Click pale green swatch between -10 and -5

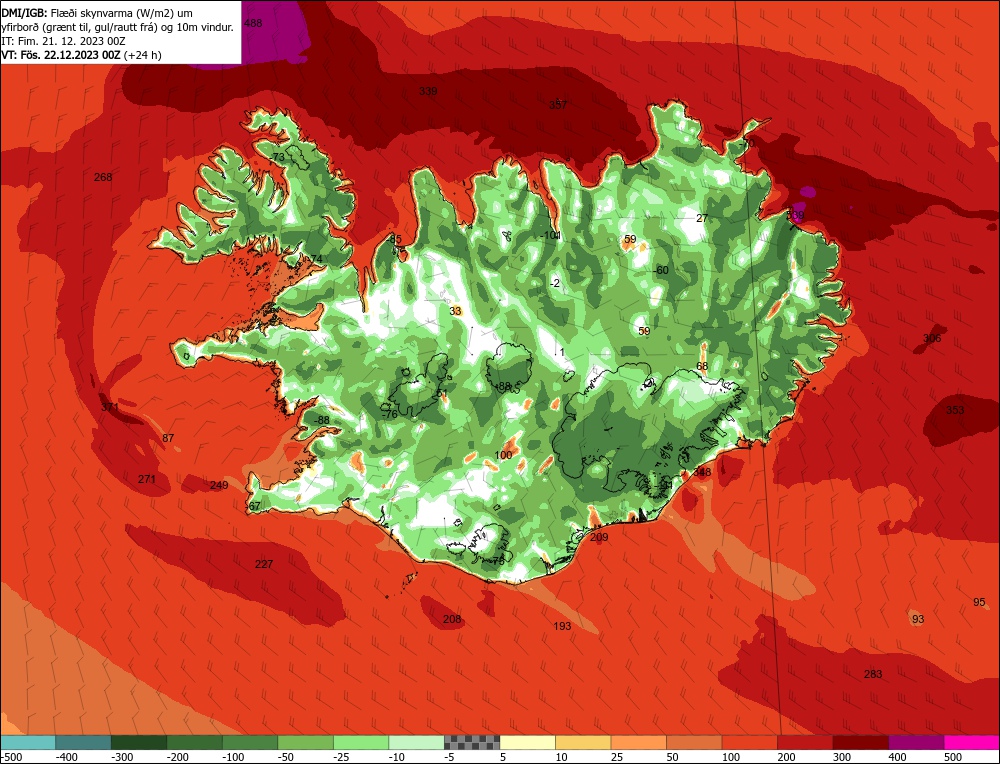[416, 742]
